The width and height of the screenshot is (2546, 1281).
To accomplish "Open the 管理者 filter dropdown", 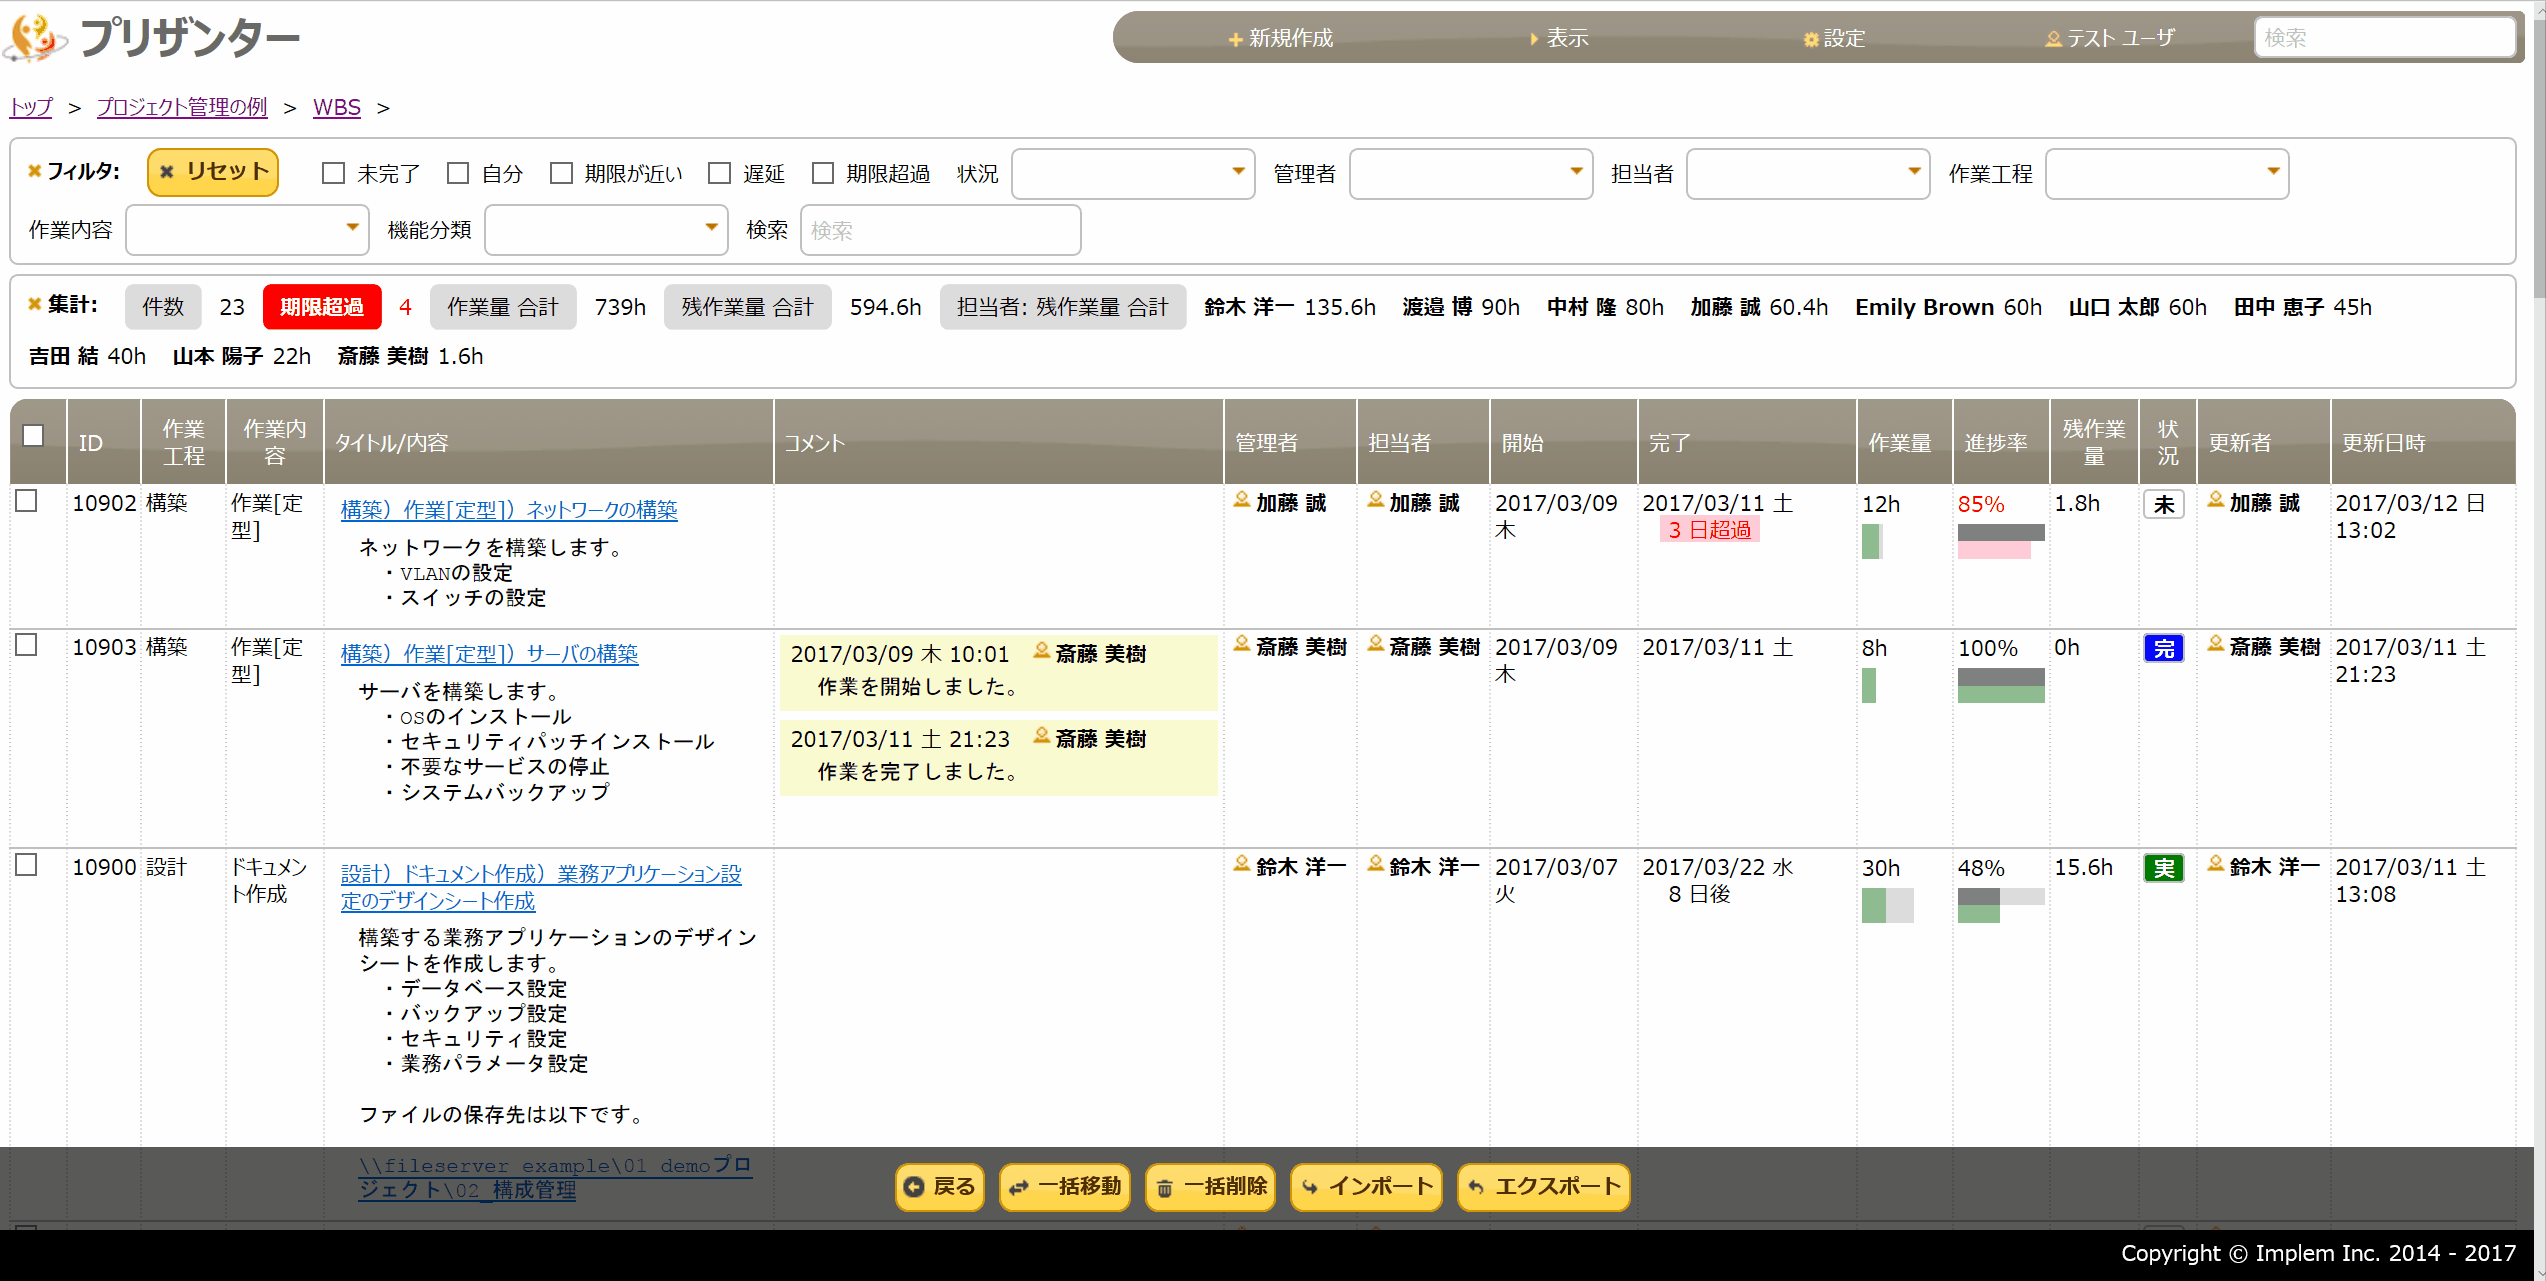I will point(1471,174).
